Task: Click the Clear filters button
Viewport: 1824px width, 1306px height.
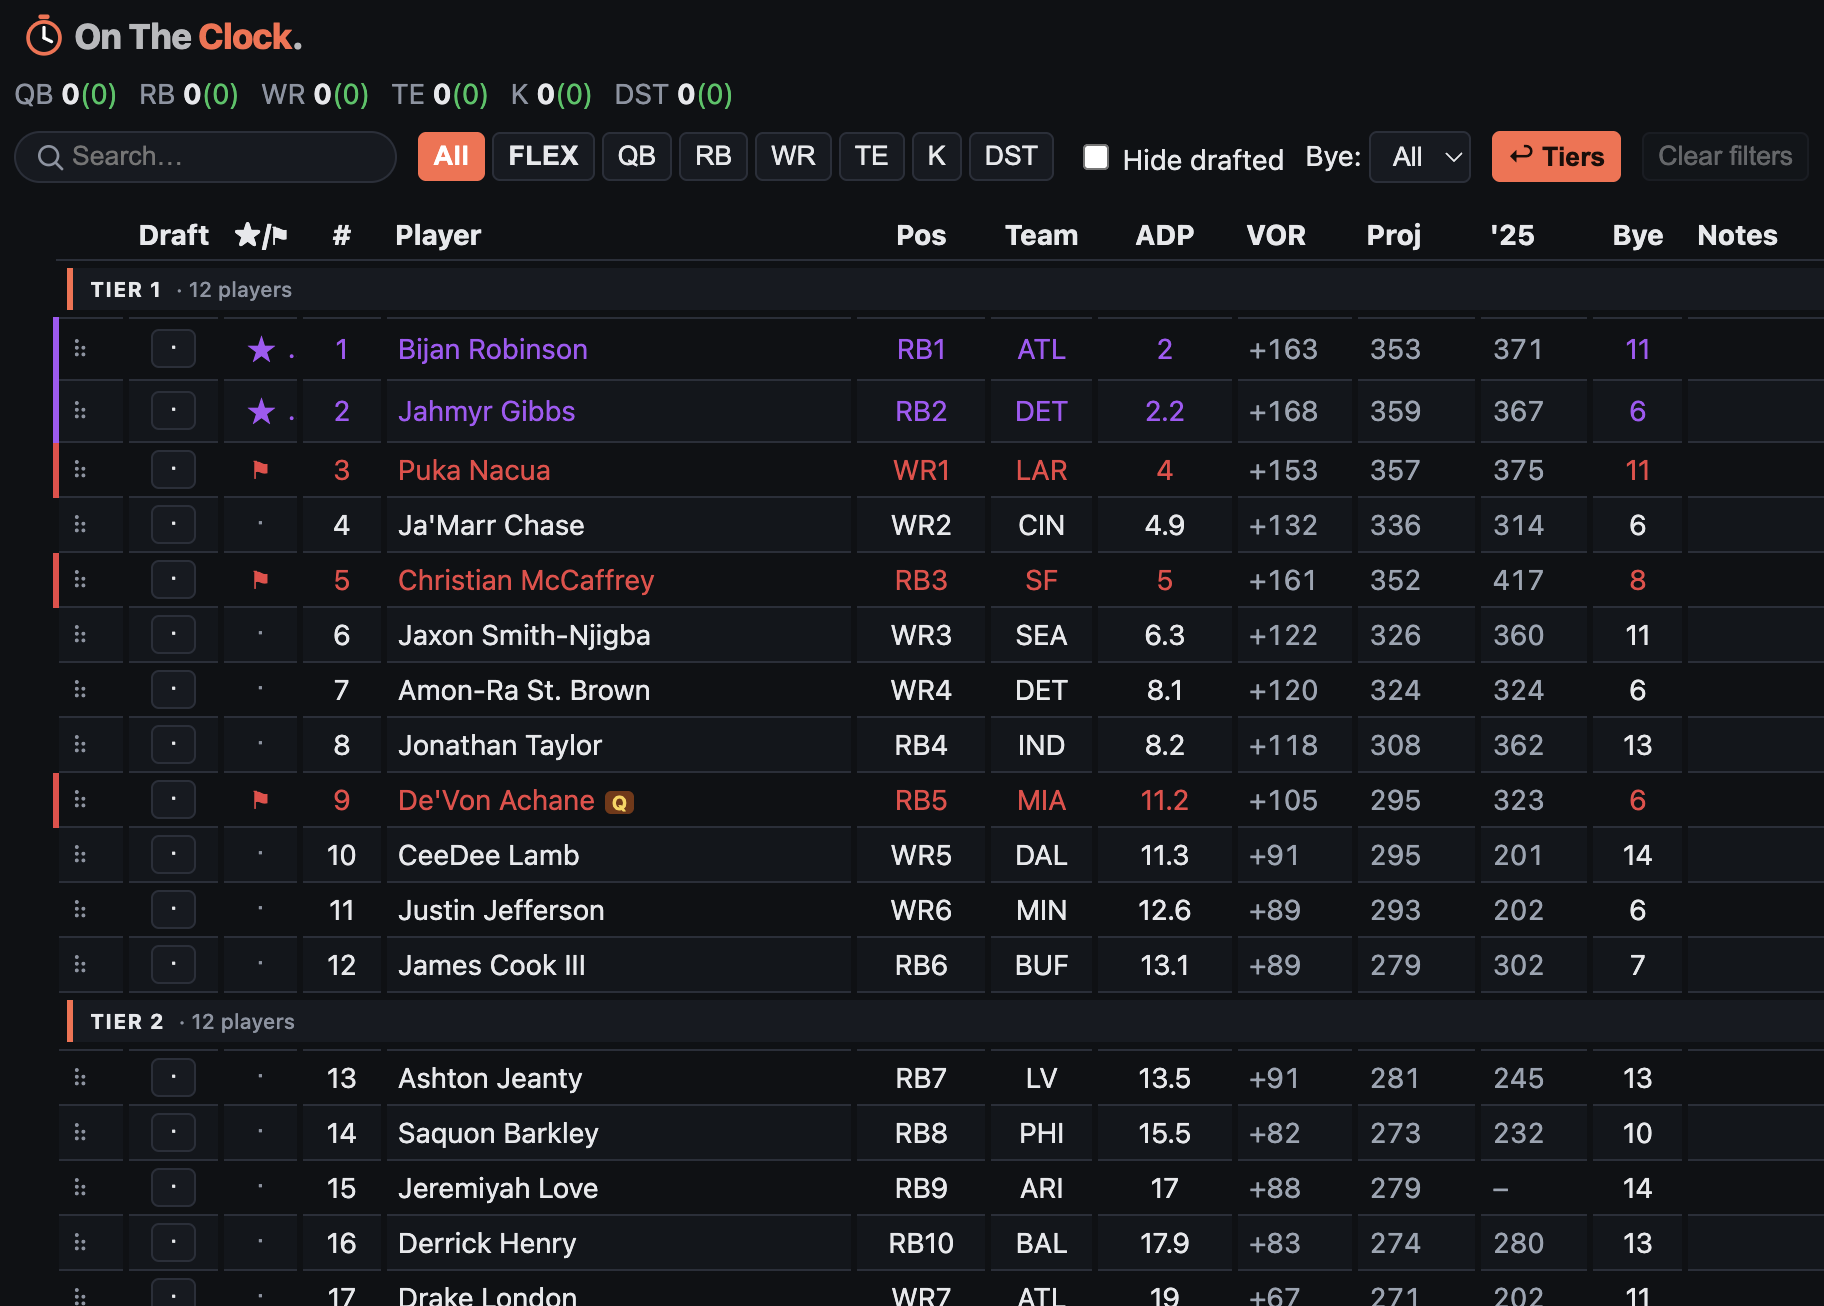Action: (x=1725, y=157)
